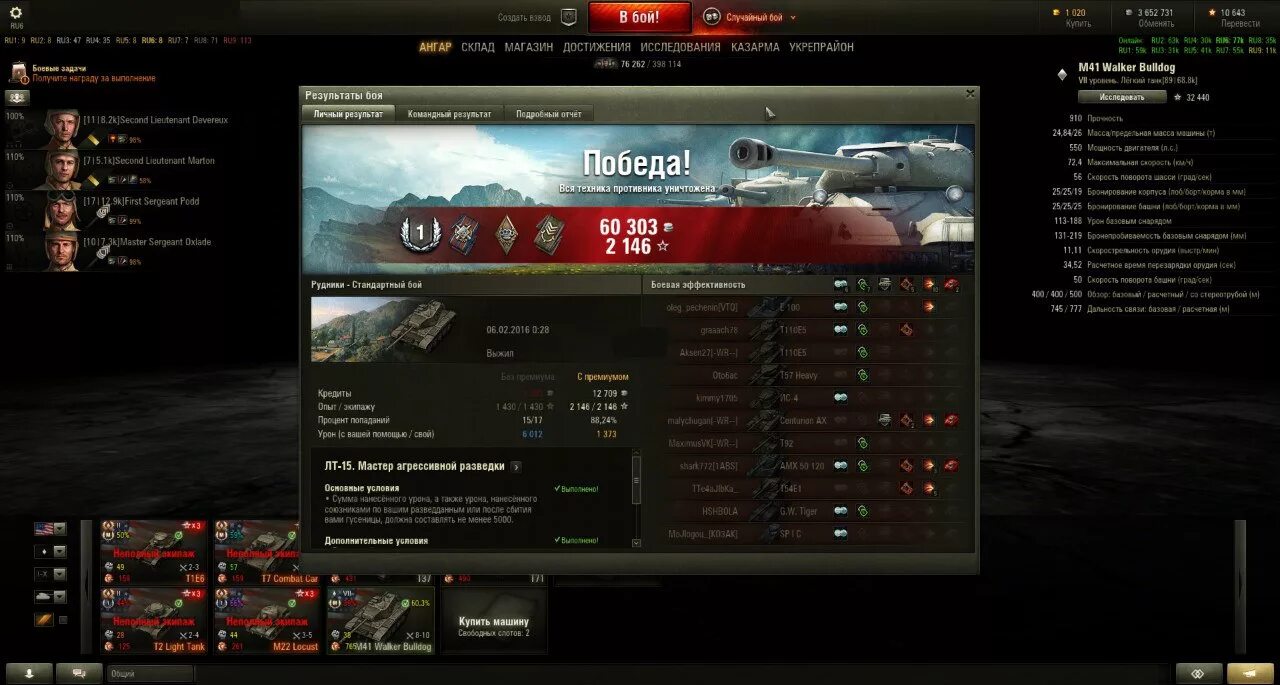1280x685 pixels.
Task: Click the destroyed vehicles column icon
Action: [x=950, y=285]
